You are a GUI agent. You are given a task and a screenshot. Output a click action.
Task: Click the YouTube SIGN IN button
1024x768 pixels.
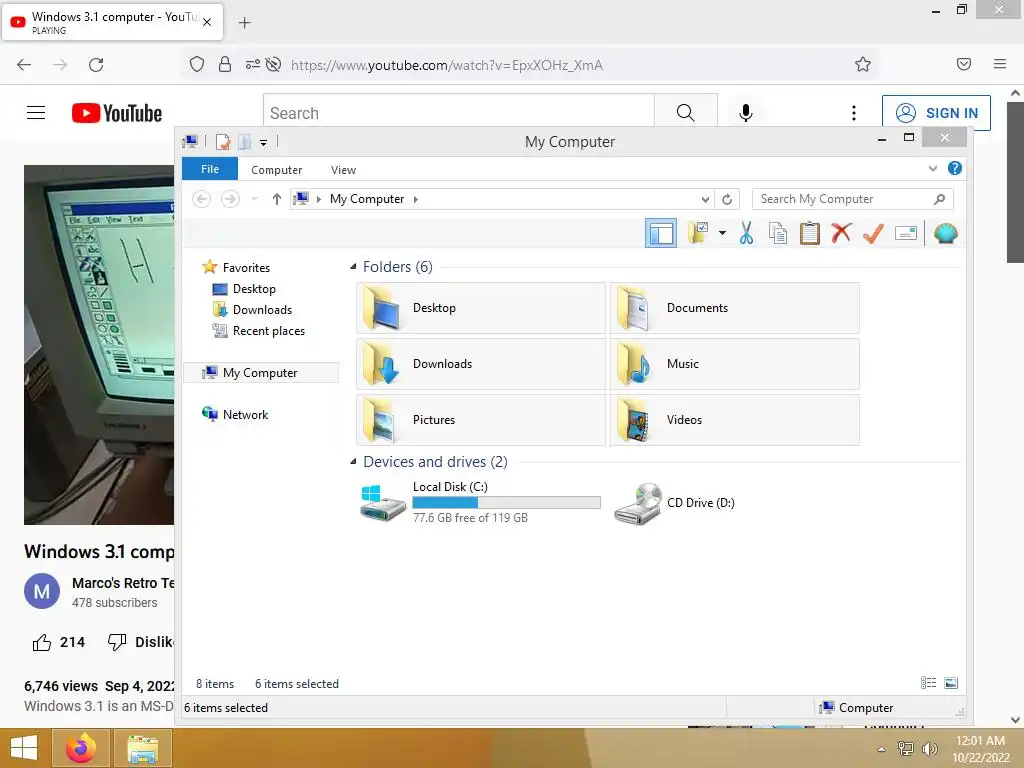coord(936,113)
